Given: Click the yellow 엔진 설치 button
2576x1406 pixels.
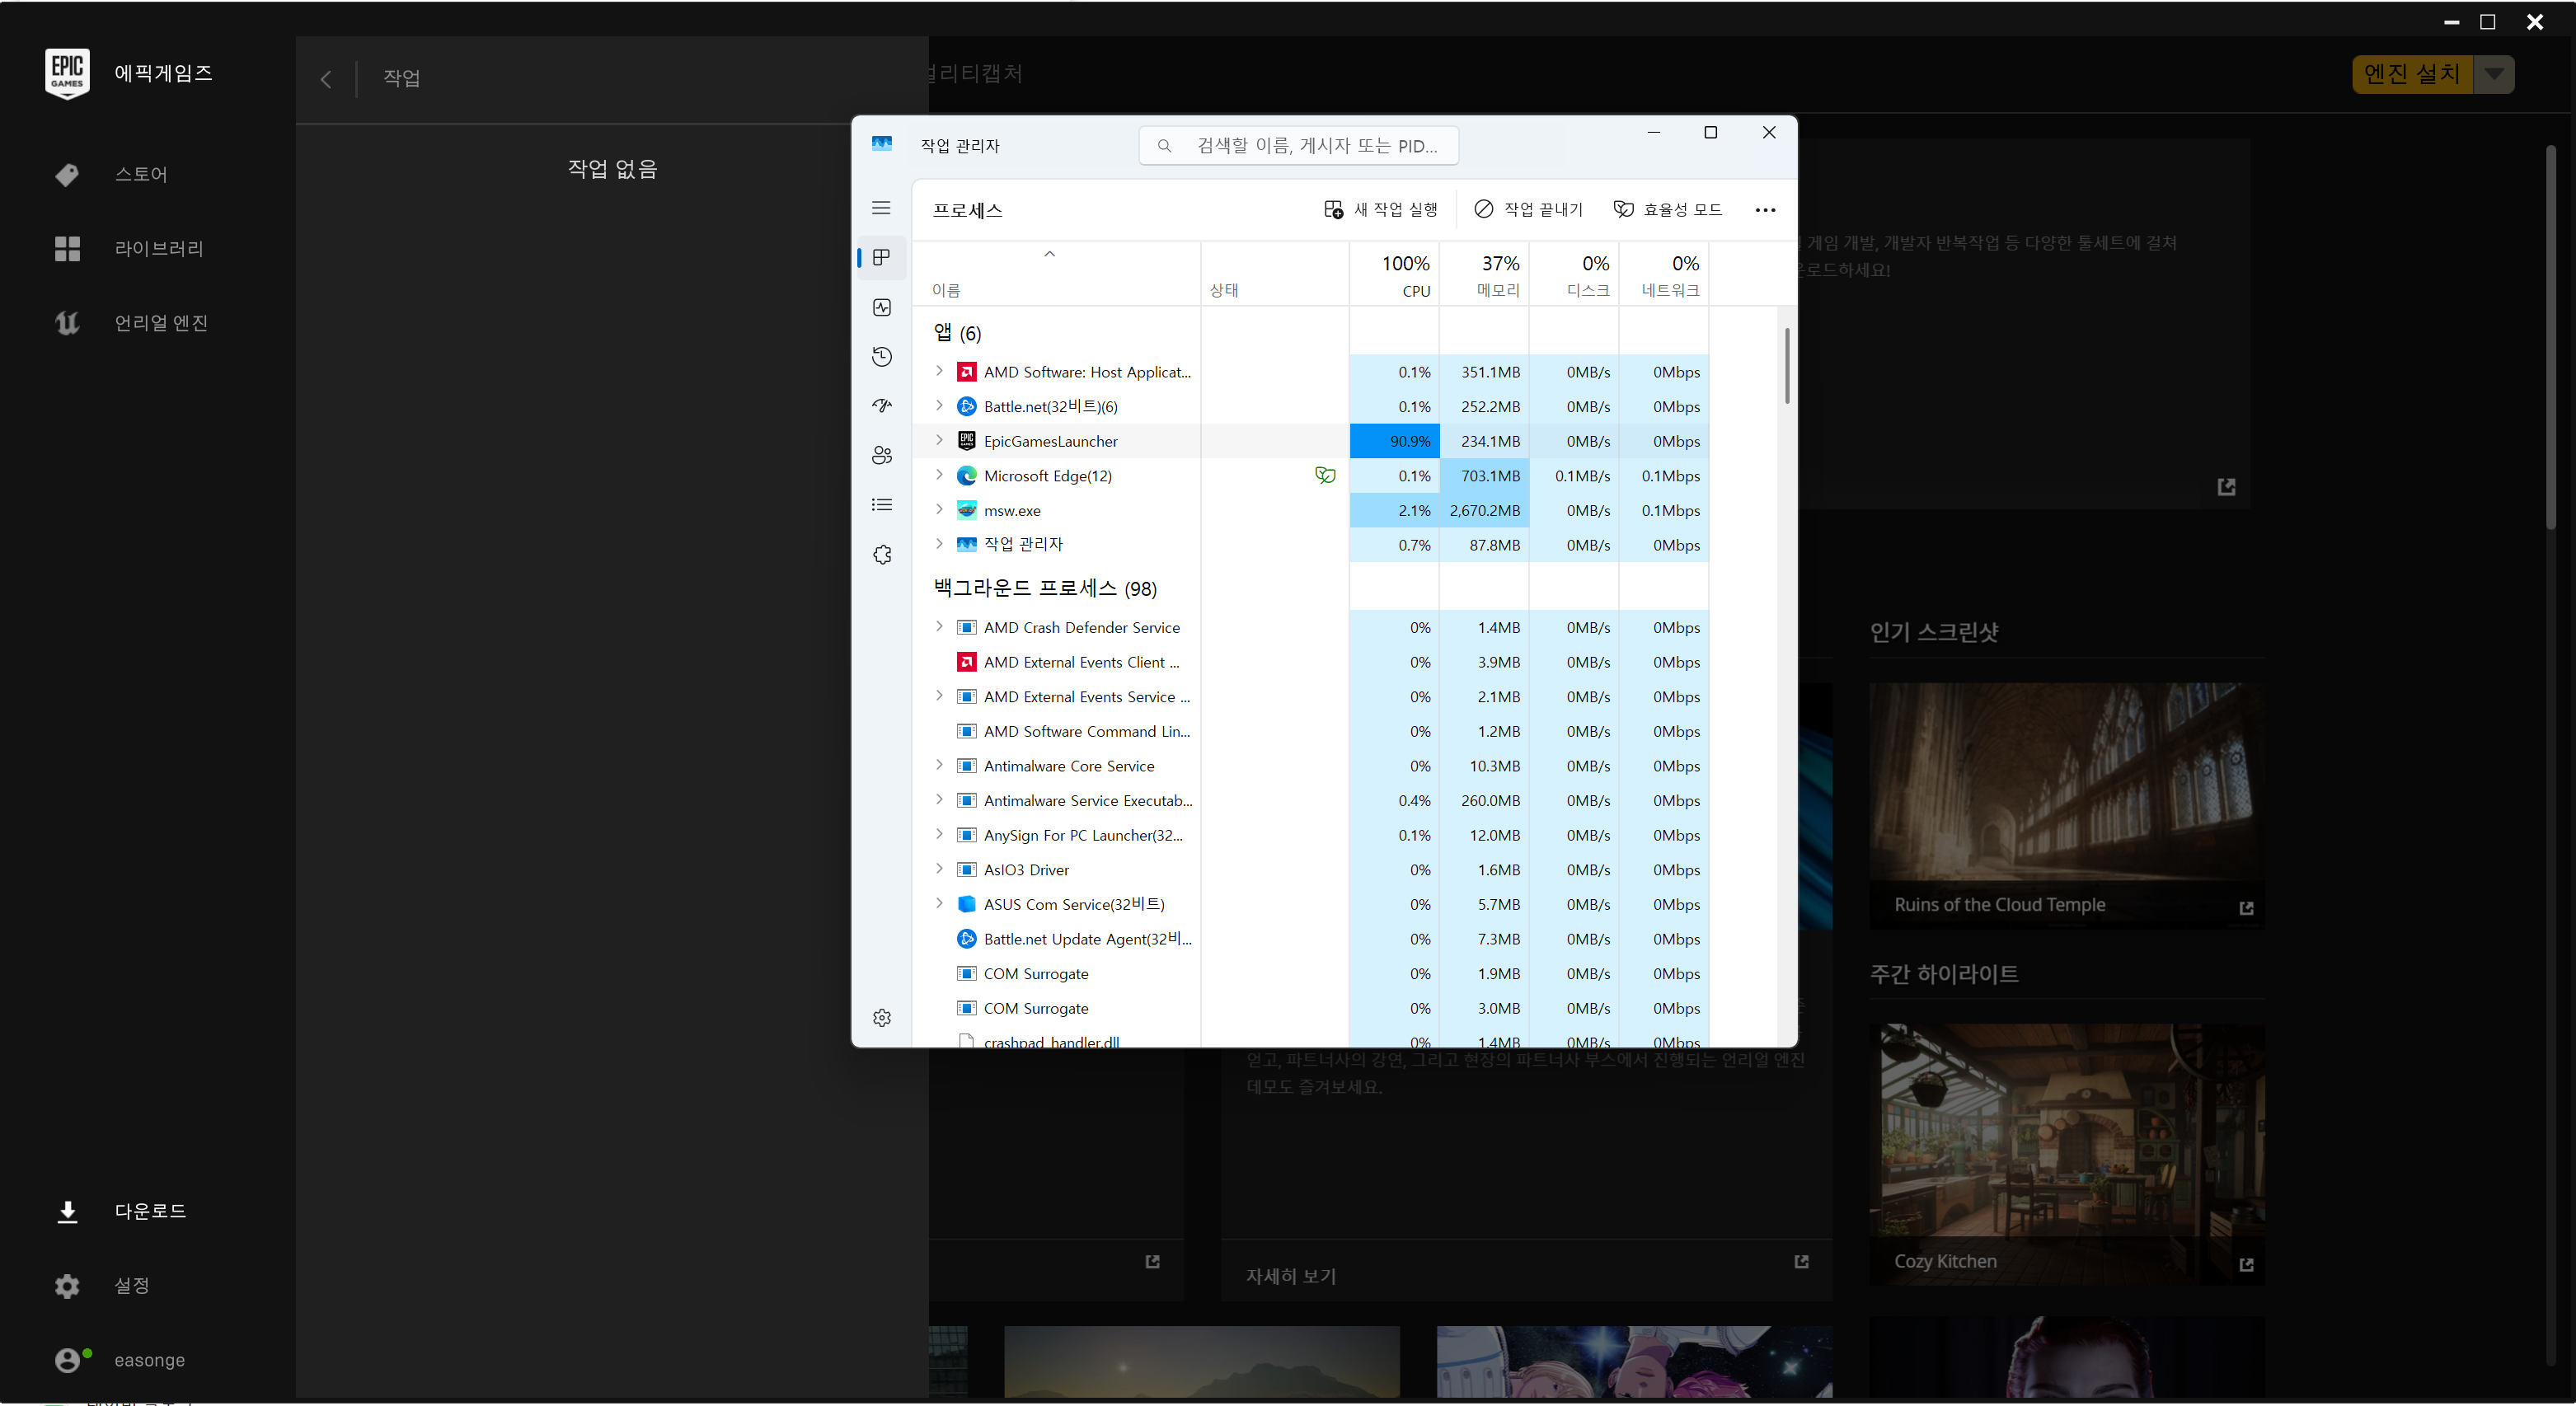Looking at the screenshot, I should [2411, 74].
